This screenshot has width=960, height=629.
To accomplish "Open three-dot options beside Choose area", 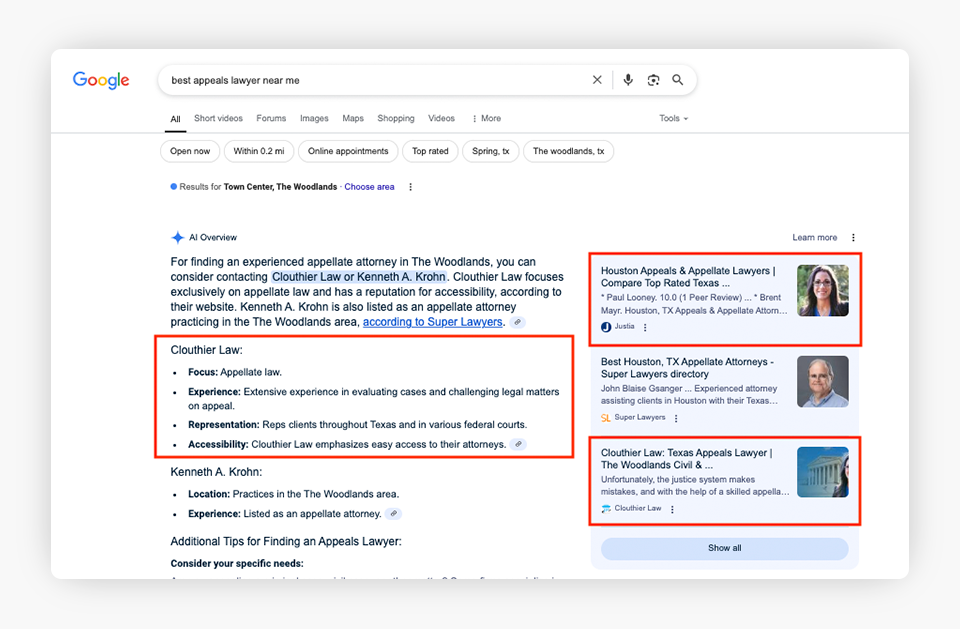I will [x=410, y=187].
